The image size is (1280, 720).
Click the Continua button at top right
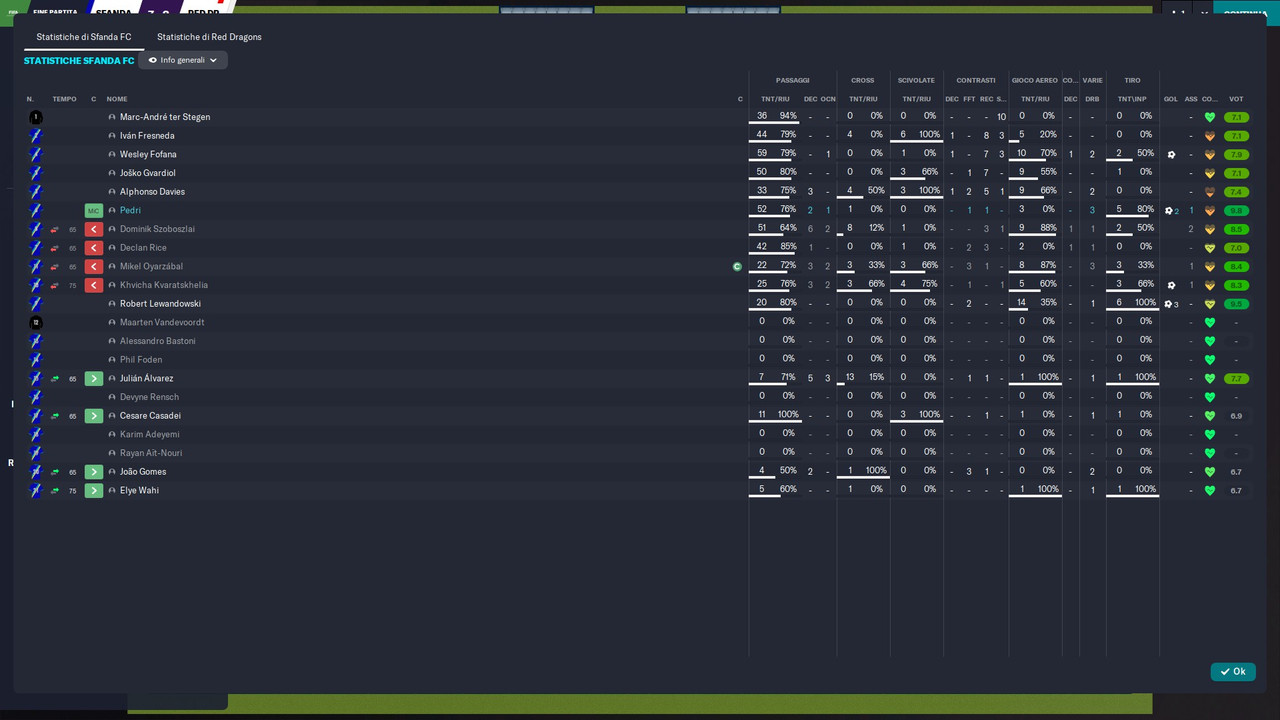(x=1245, y=13)
